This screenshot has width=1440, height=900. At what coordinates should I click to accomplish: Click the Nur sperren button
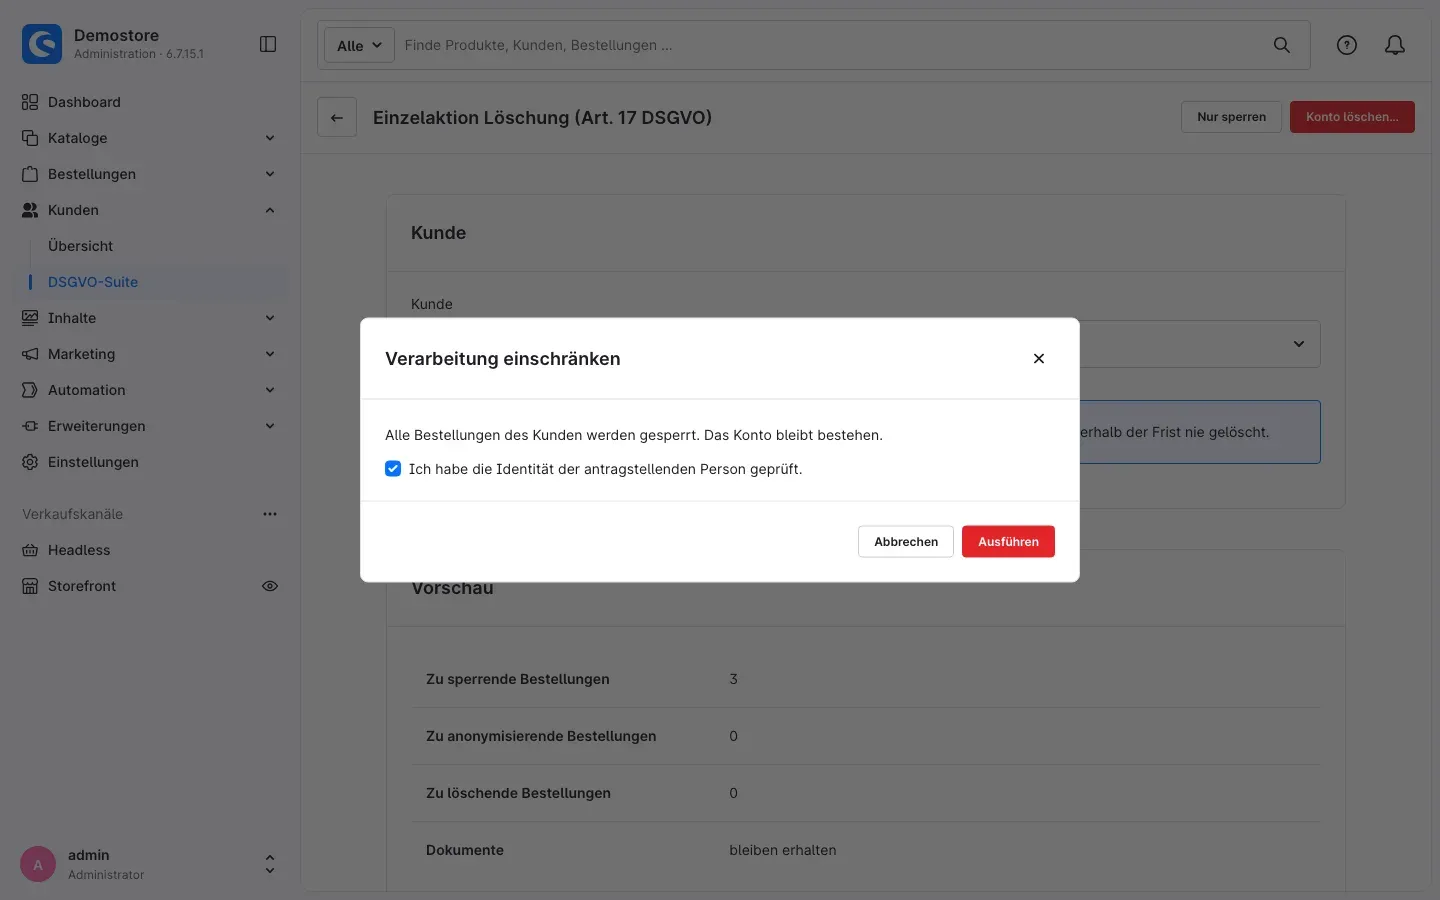click(x=1231, y=117)
